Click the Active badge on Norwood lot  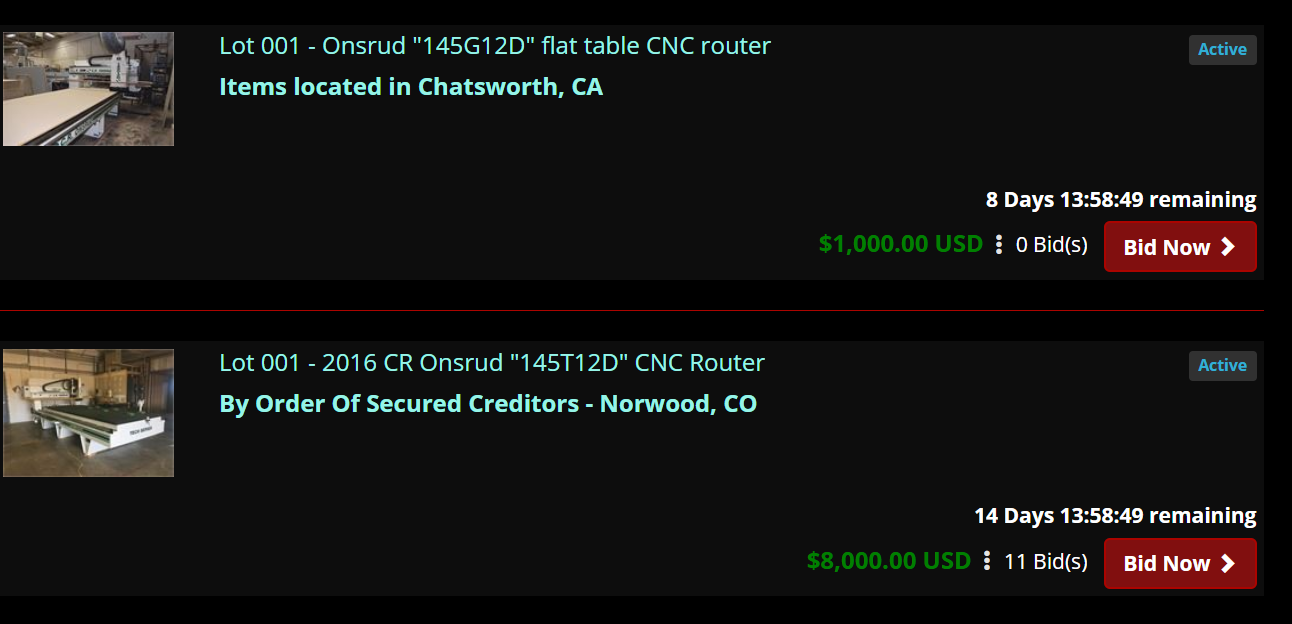1222,365
